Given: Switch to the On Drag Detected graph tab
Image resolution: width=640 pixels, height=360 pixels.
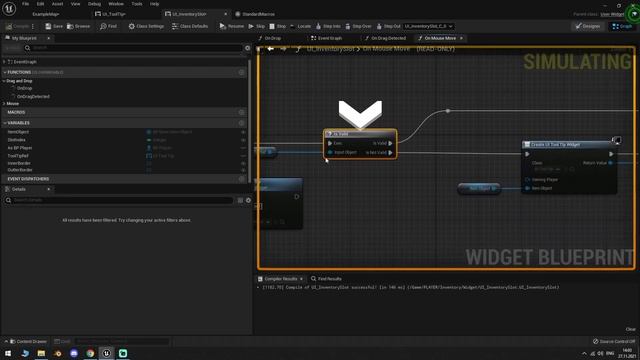Looking at the screenshot, I should [x=385, y=38].
